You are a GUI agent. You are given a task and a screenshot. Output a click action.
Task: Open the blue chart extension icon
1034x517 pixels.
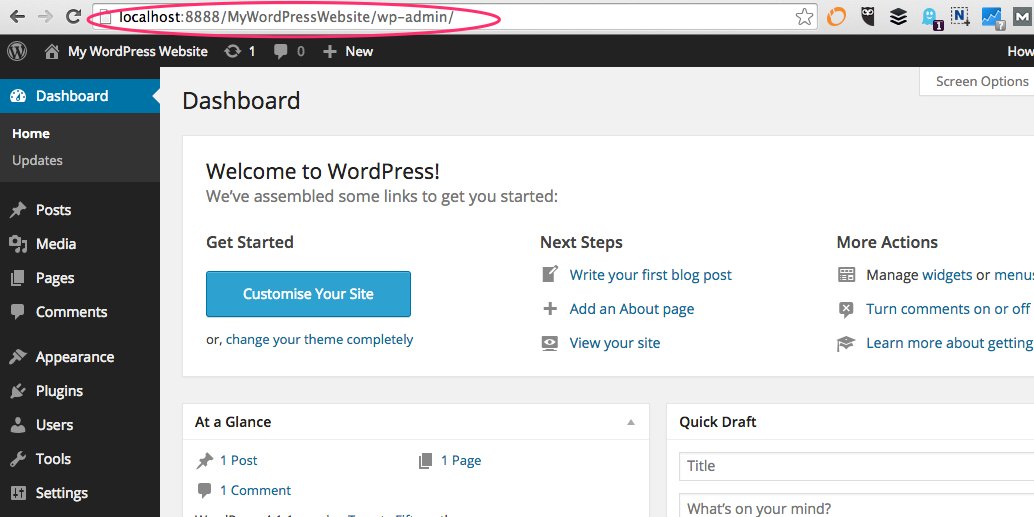(992, 18)
